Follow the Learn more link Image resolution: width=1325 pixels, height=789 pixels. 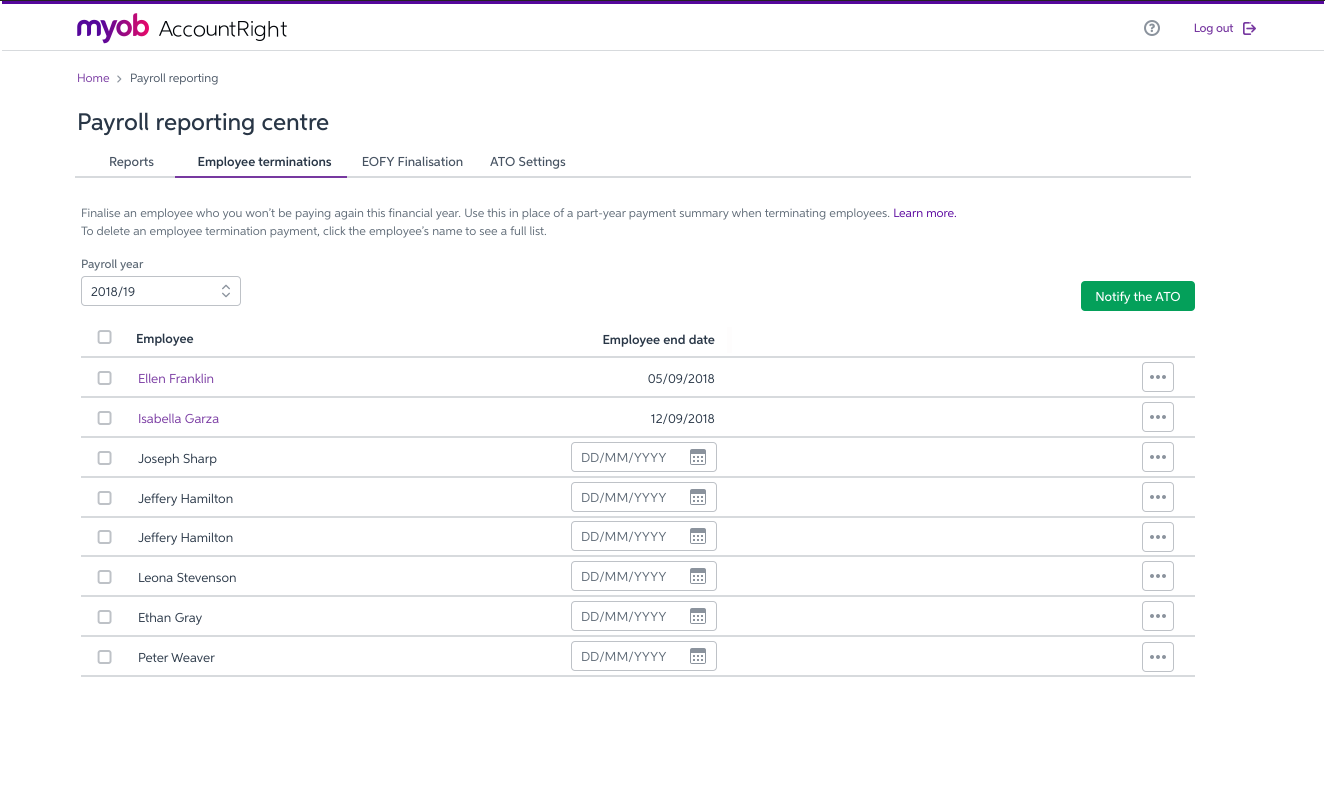tap(924, 213)
